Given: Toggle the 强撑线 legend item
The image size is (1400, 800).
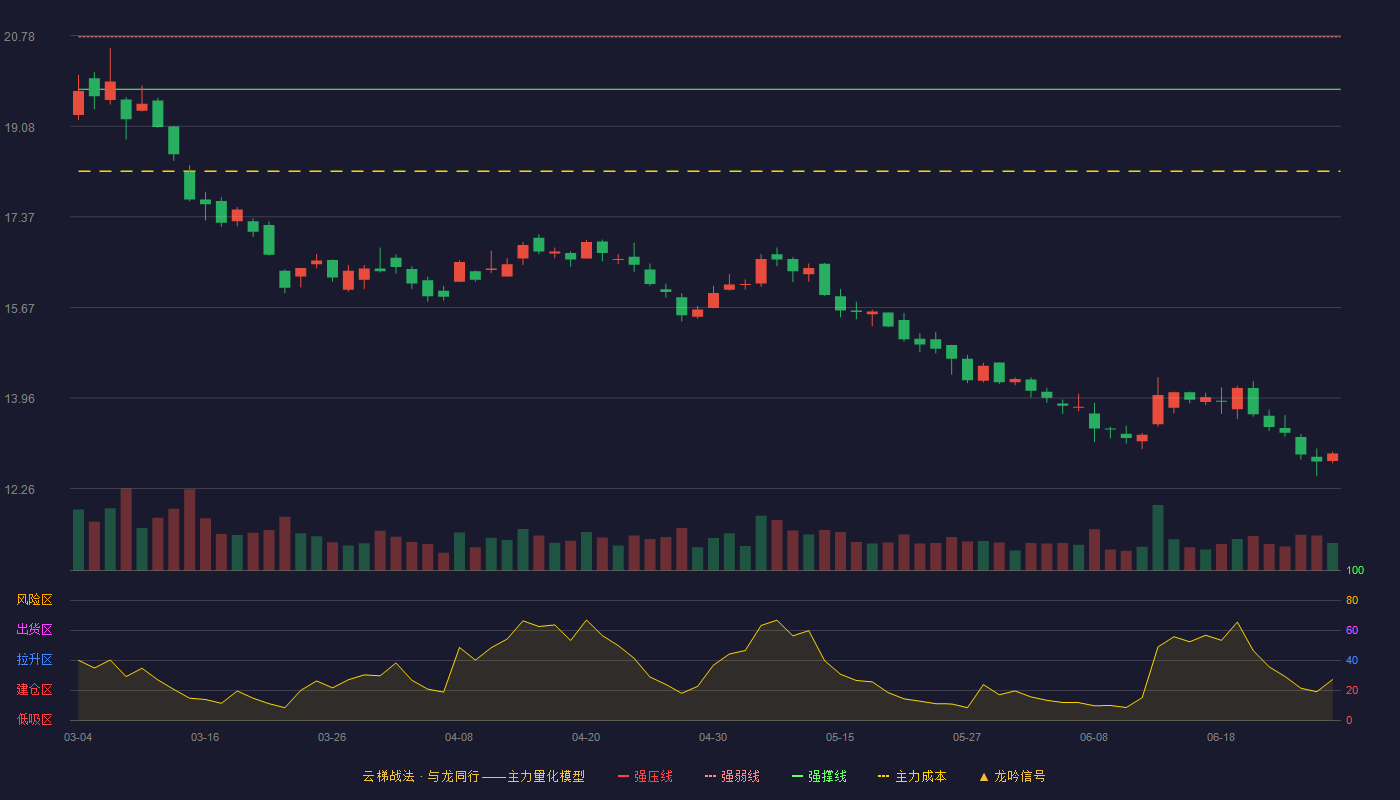Looking at the screenshot, I should [819, 776].
